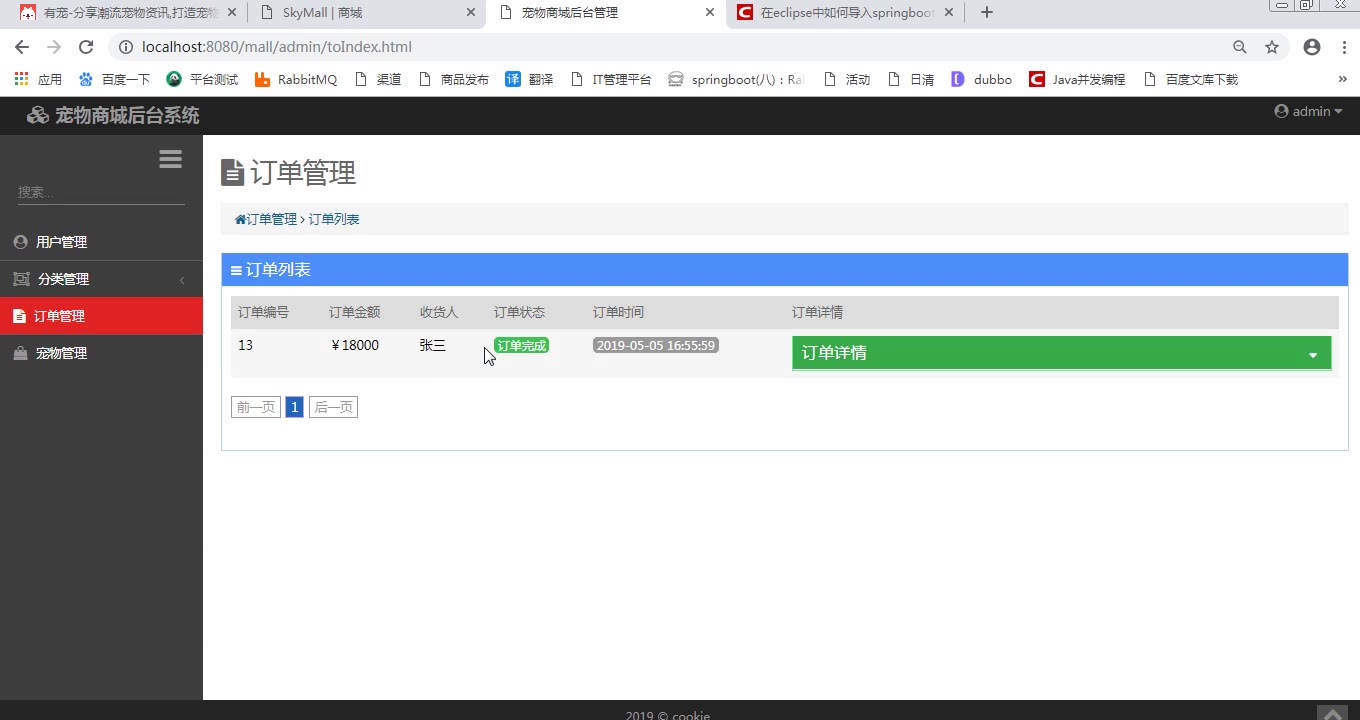Click pagination page 1 button
This screenshot has width=1360, height=720.
pyautogui.click(x=294, y=407)
